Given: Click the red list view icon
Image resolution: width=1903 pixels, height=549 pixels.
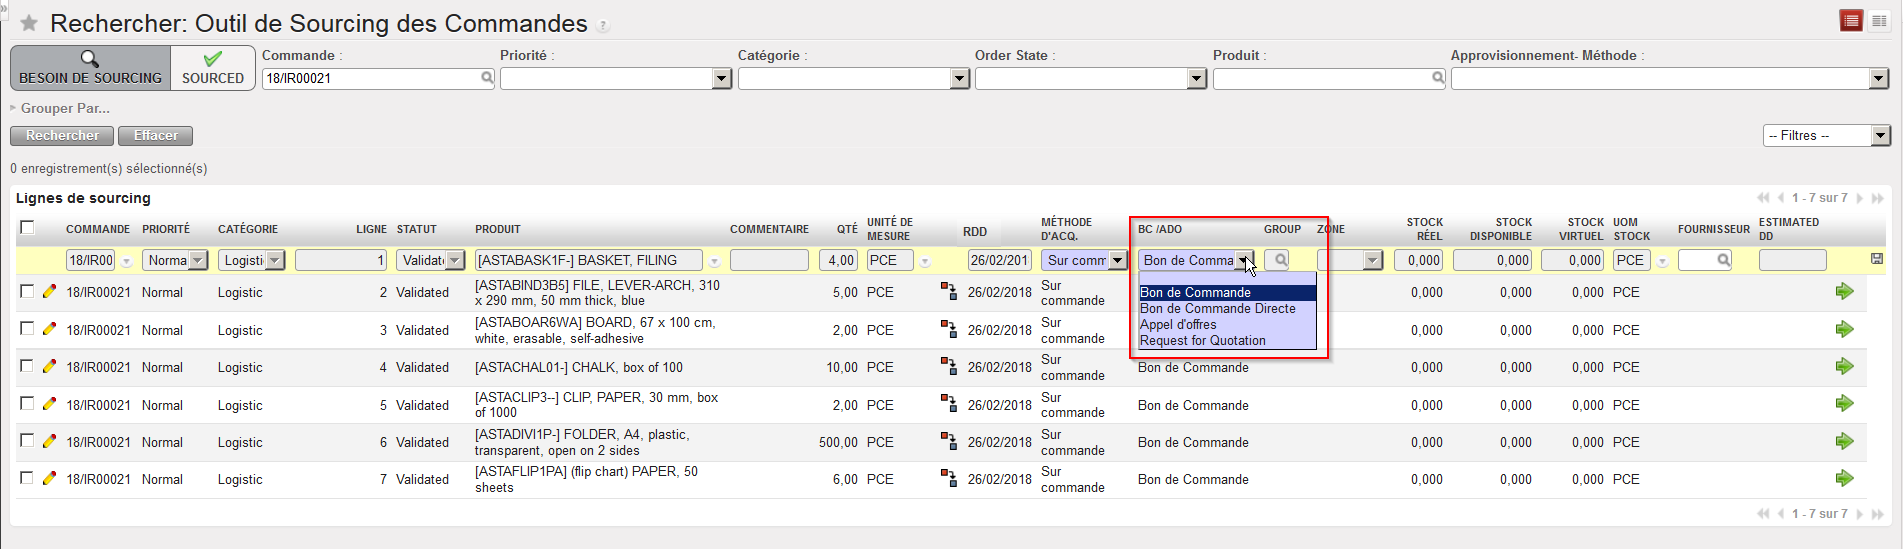Looking at the screenshot, I should 1851,21.
